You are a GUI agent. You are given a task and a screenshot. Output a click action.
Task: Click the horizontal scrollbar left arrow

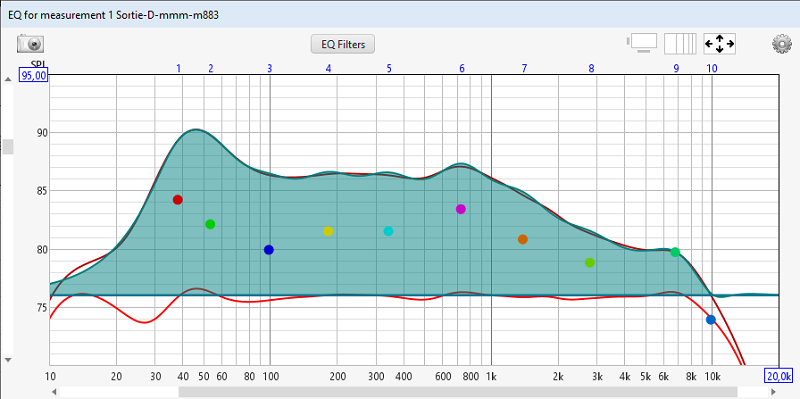coord(54,392)
